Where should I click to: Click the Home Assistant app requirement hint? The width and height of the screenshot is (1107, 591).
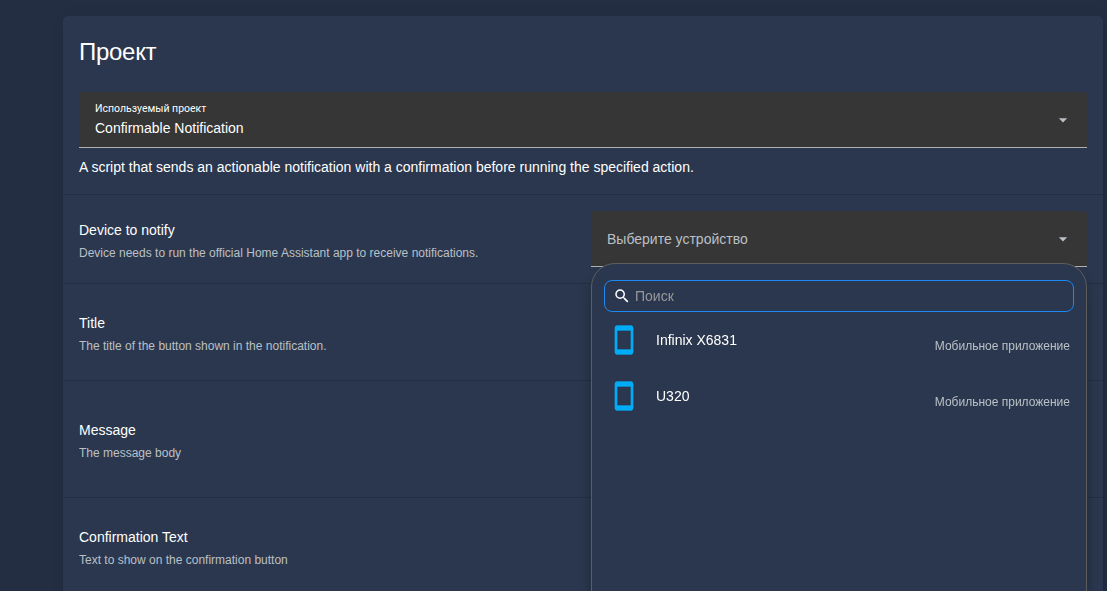pyautogui.click(x=278, y=253)
